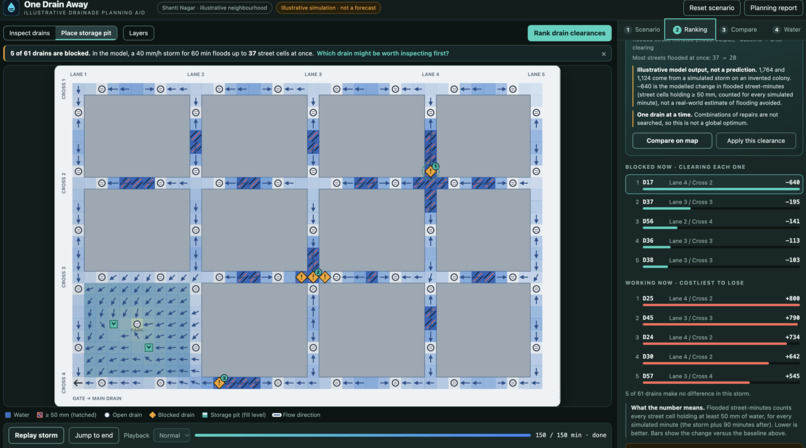Select the Ranking tab
Image resolution: width=806 pixels, height=448 pixels.
tap(690, 30)
